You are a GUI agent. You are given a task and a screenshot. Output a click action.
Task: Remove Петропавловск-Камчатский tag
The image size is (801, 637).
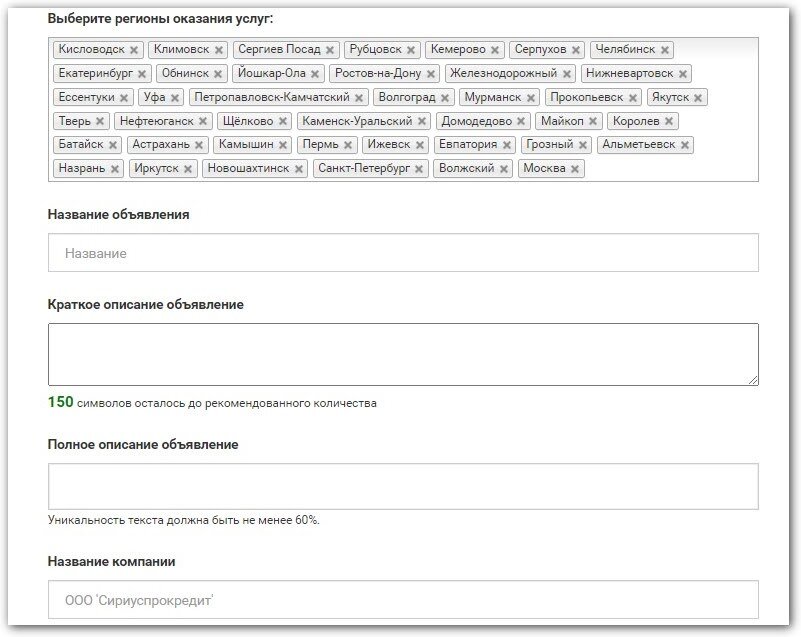(x=359, y=98)
